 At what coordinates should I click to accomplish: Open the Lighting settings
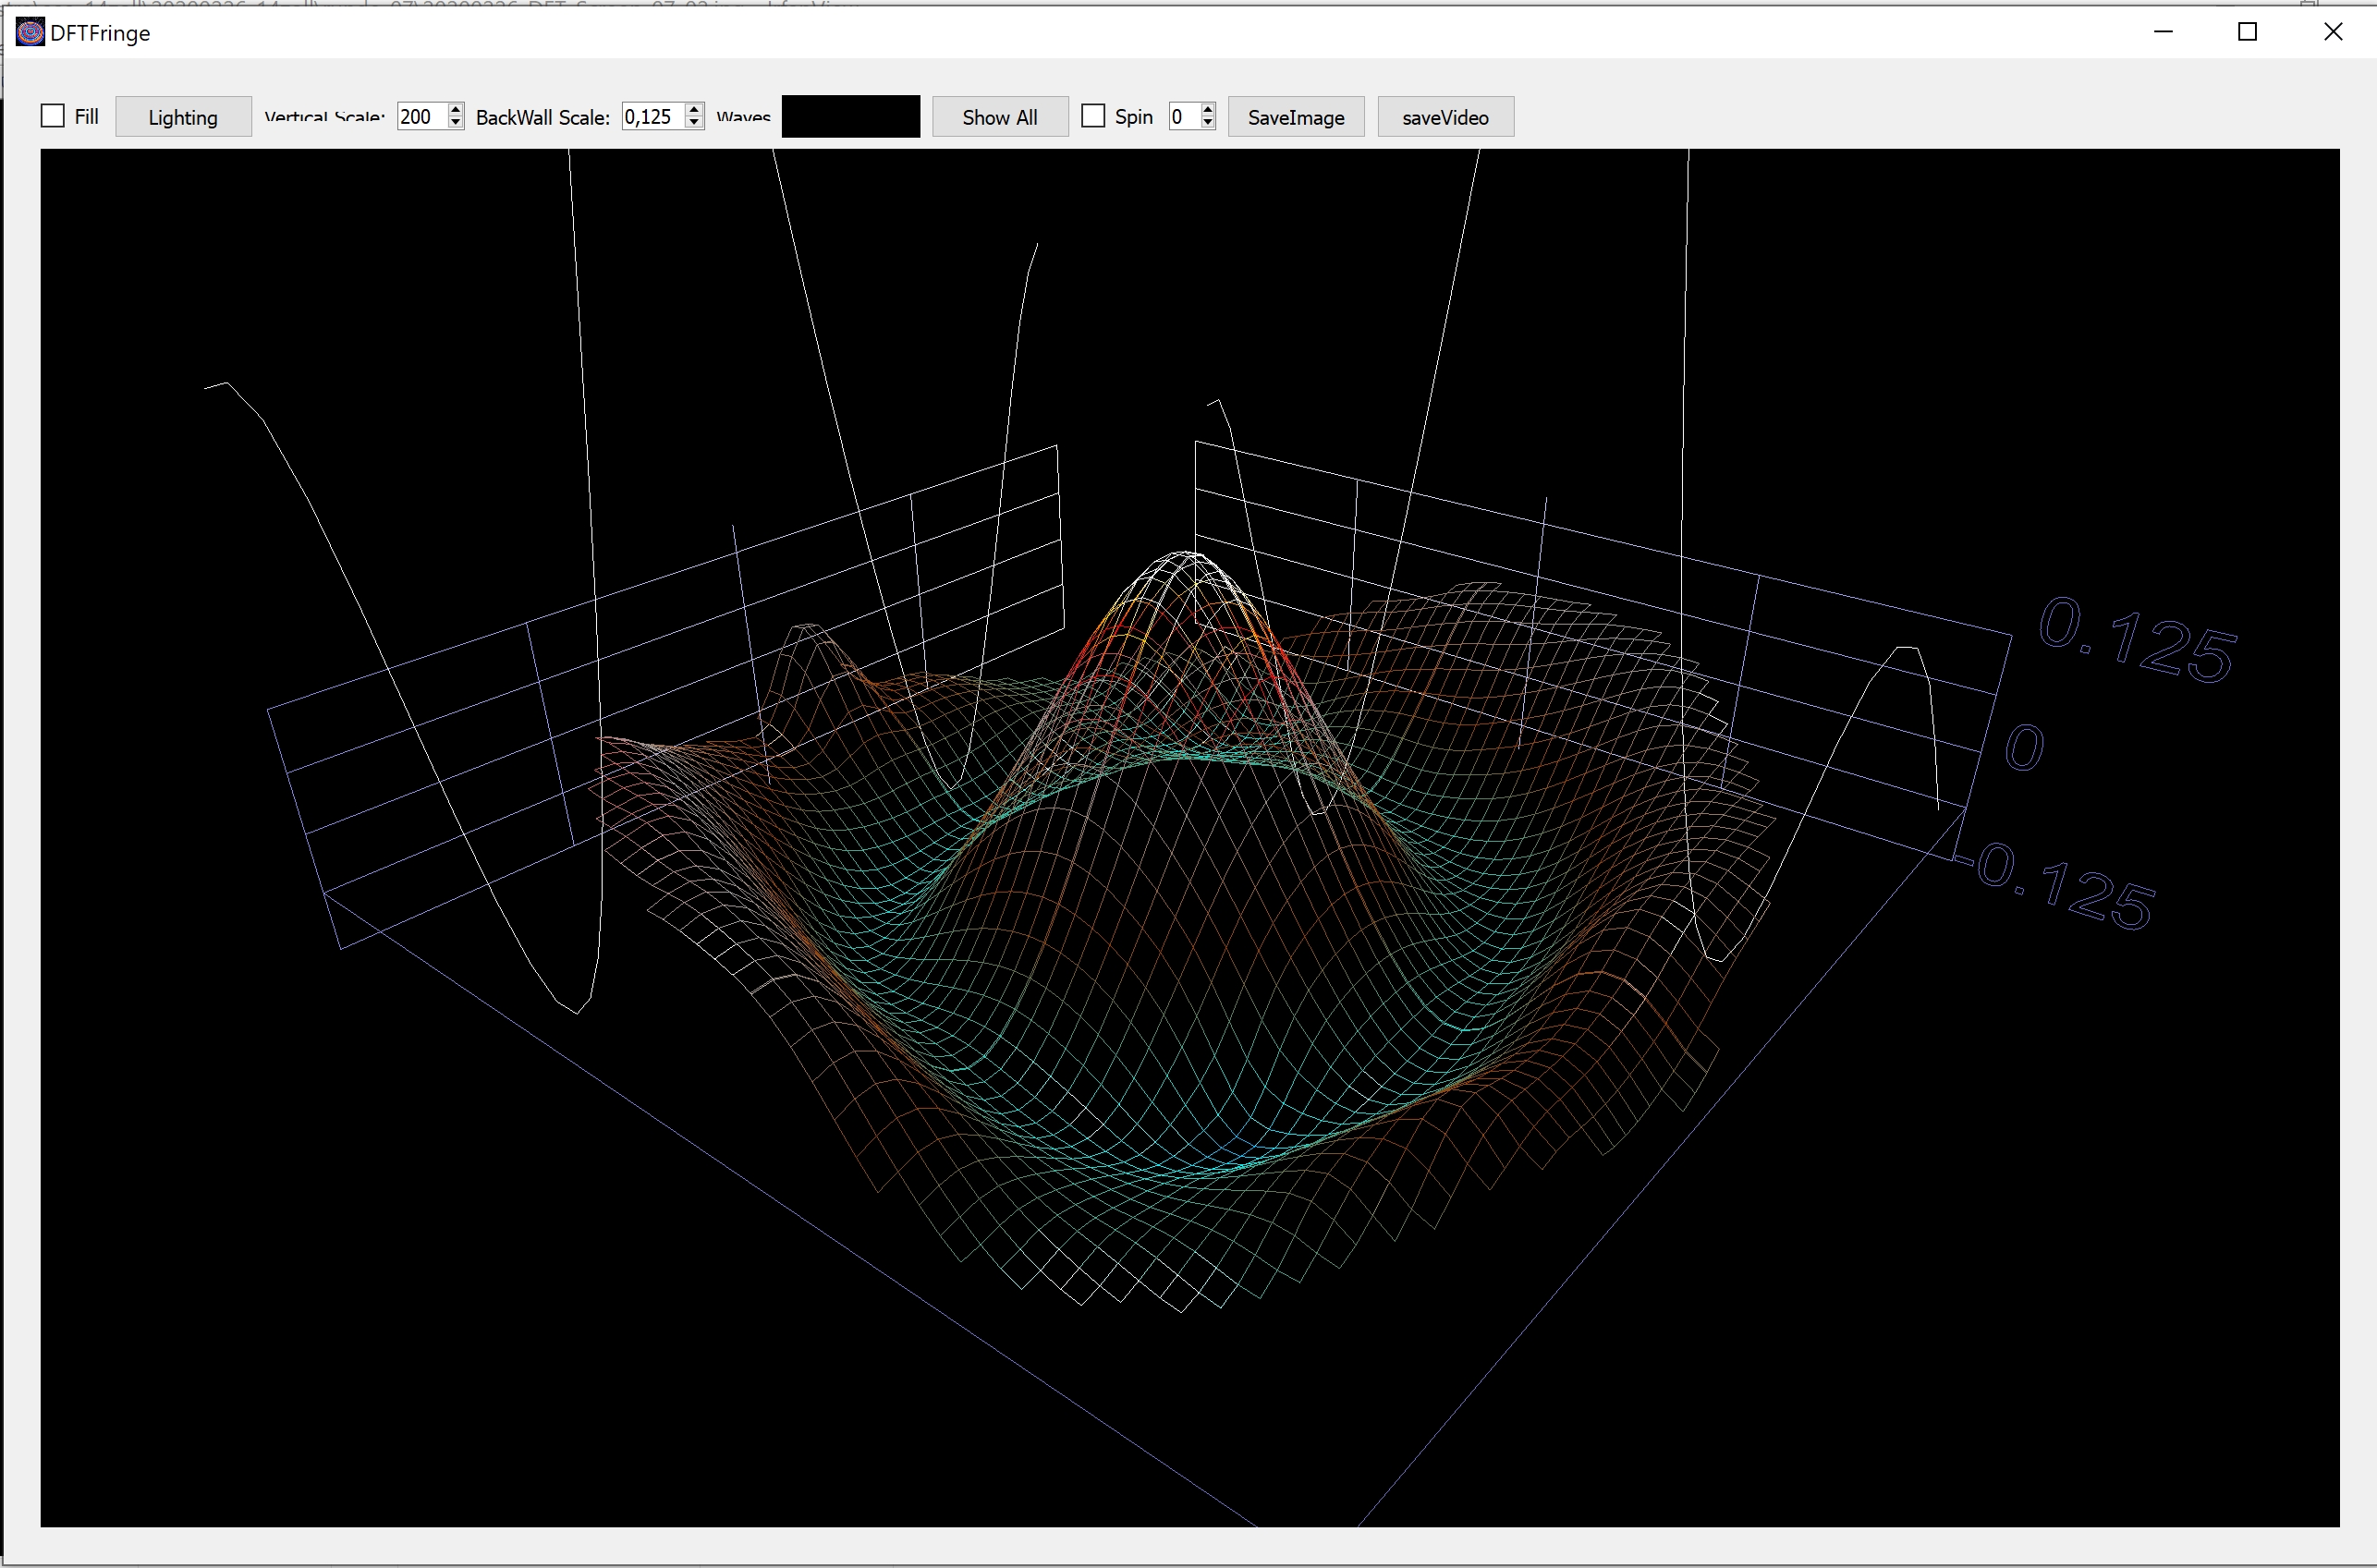pos(183,117)
